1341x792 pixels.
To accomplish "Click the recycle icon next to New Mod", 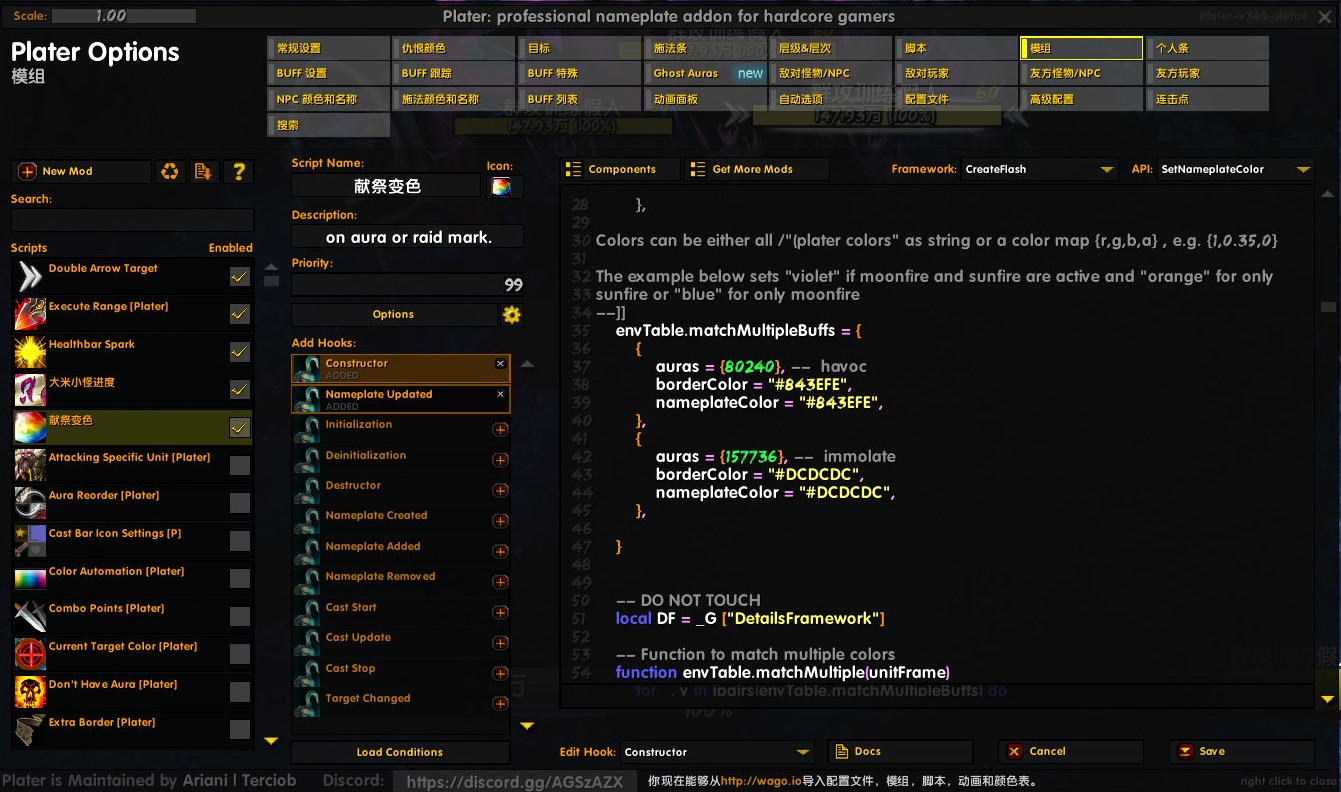I will point(170,172).
